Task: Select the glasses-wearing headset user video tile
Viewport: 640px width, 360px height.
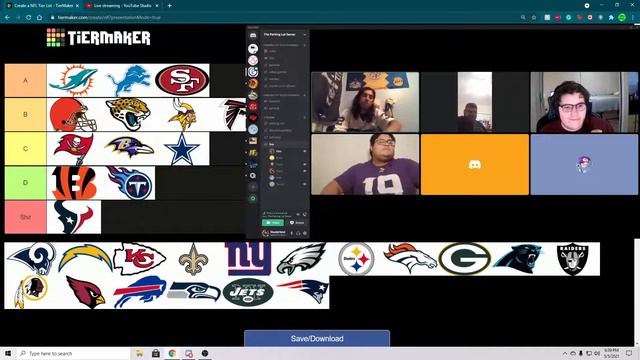Action: [584, 102]
